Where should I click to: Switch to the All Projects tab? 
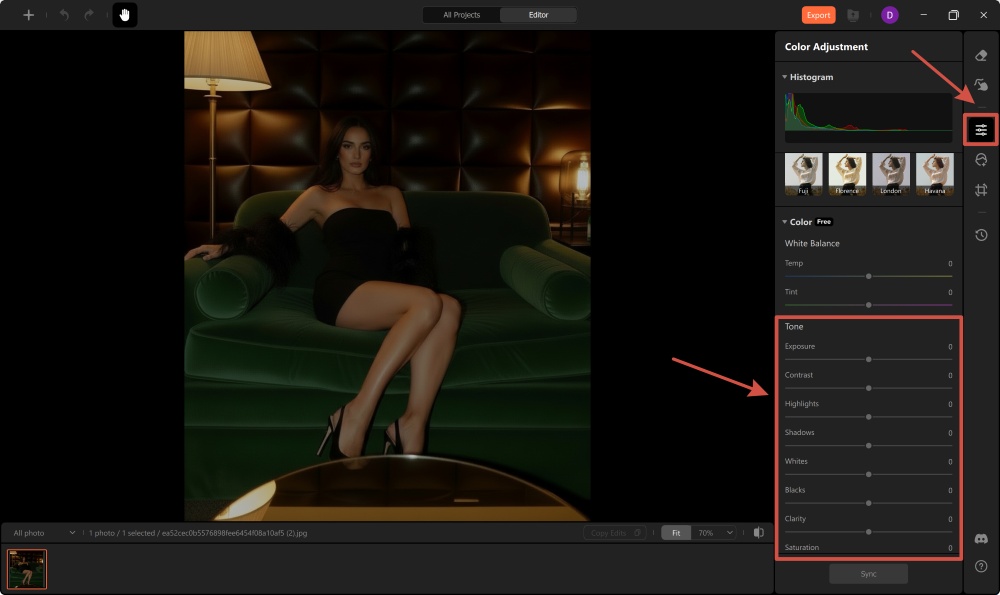click(x=460, y=15)
